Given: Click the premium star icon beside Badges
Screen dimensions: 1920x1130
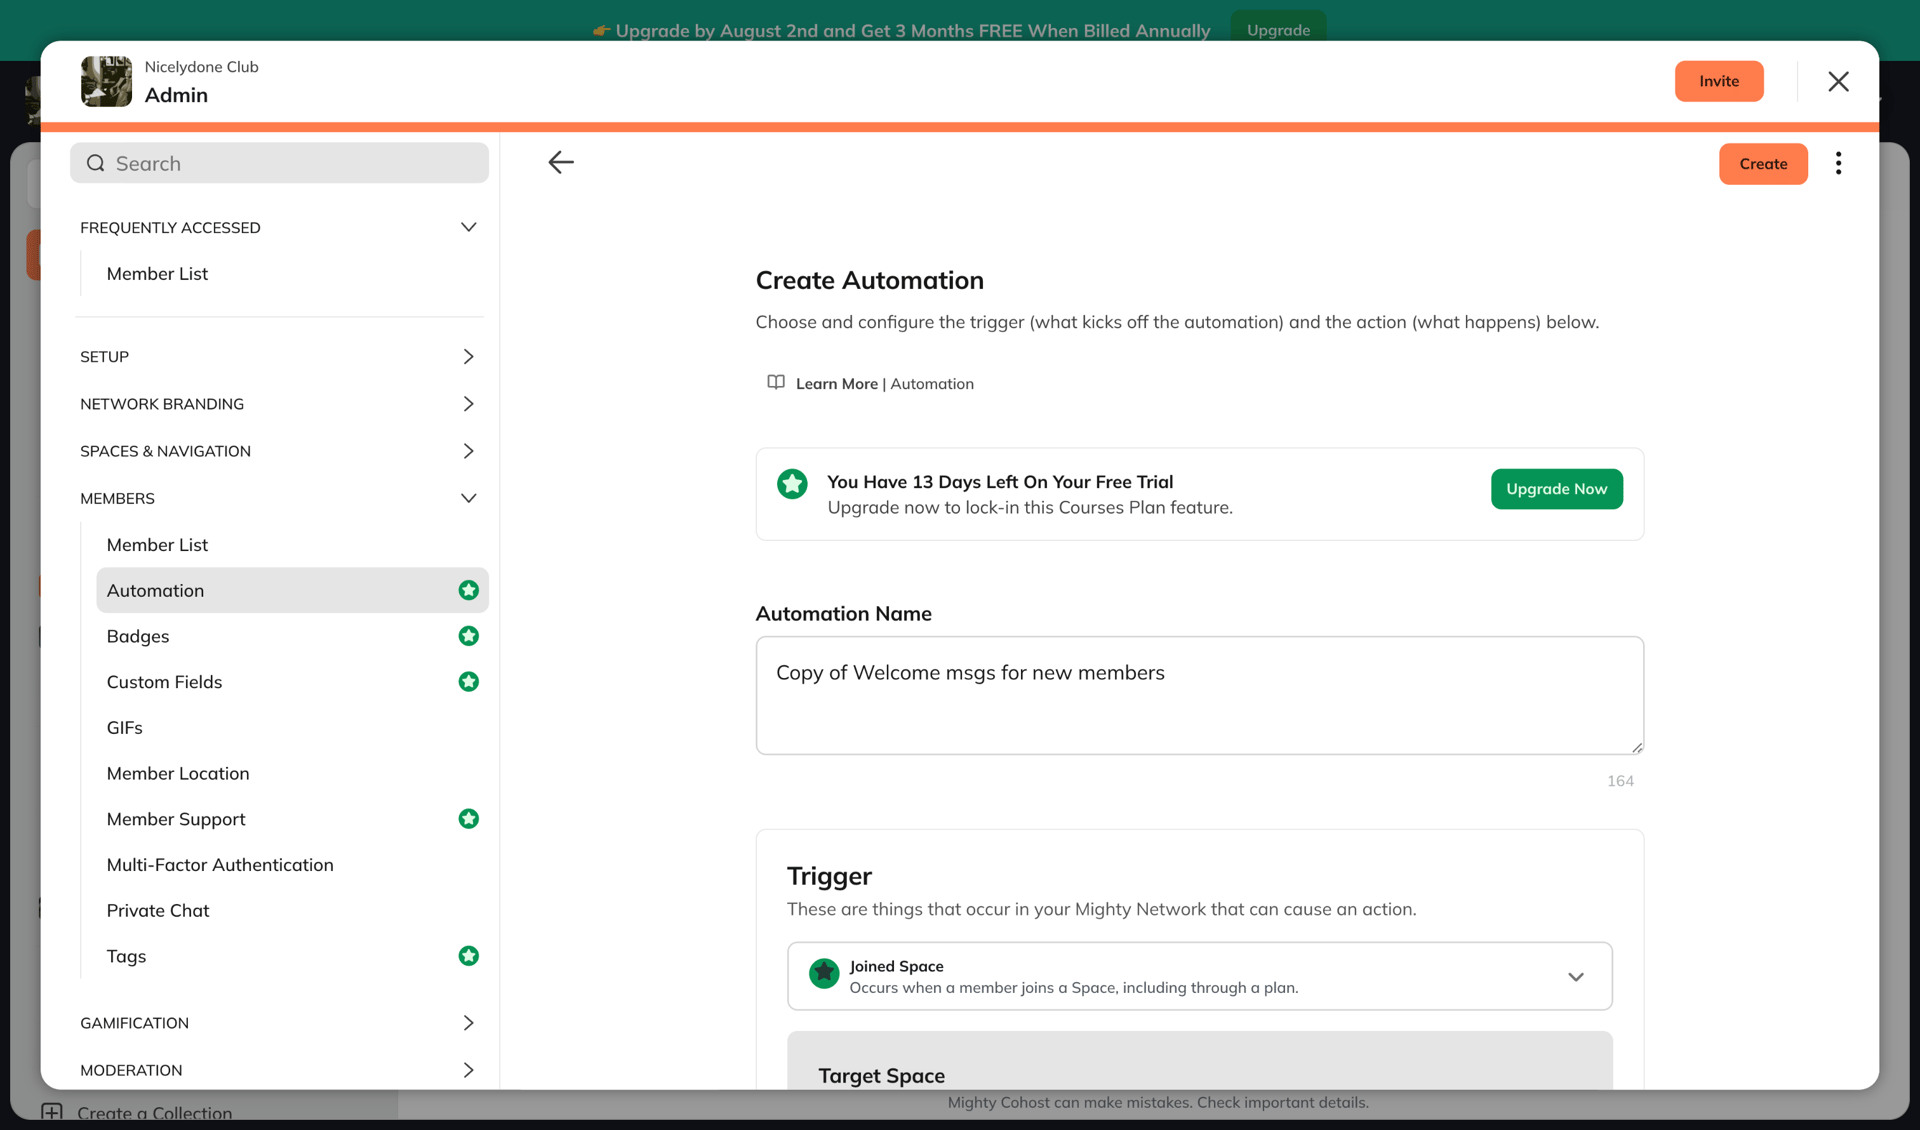Looking at the screenshot, I should tap(469, 636).
